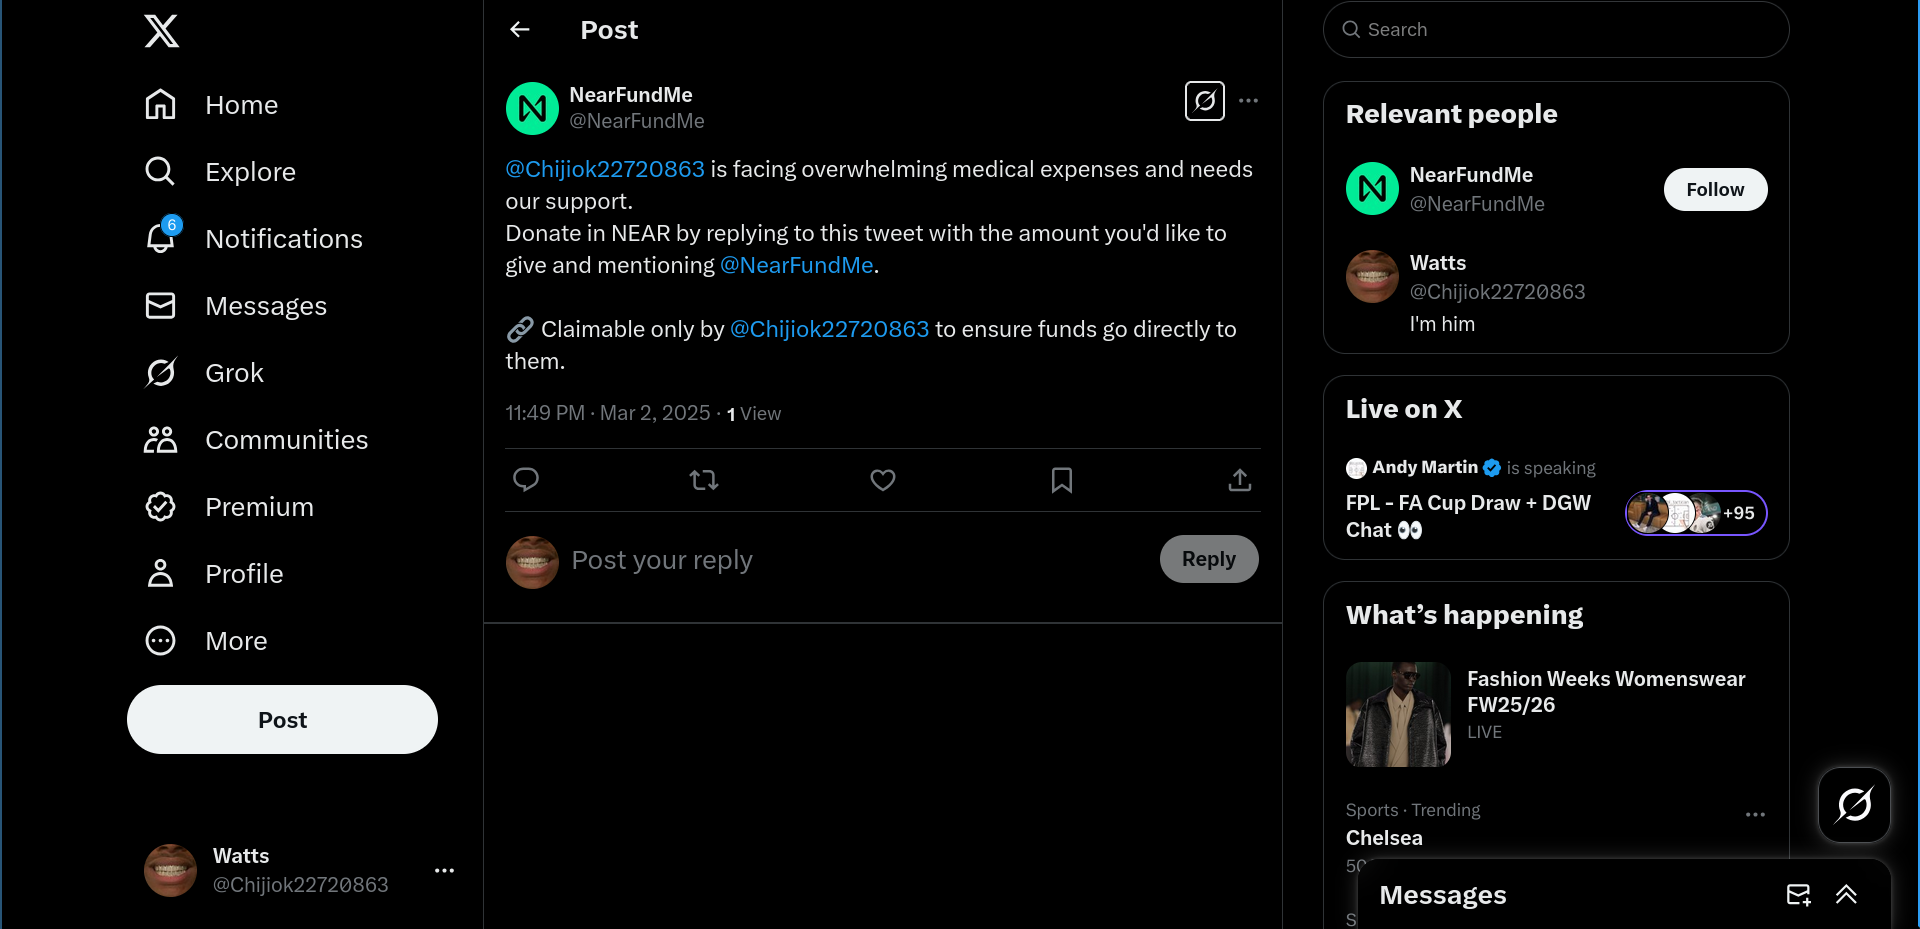This screenshot has height=929, width=1920.
Task: Open the floating Grok button
Action: tap(1854, 804)
